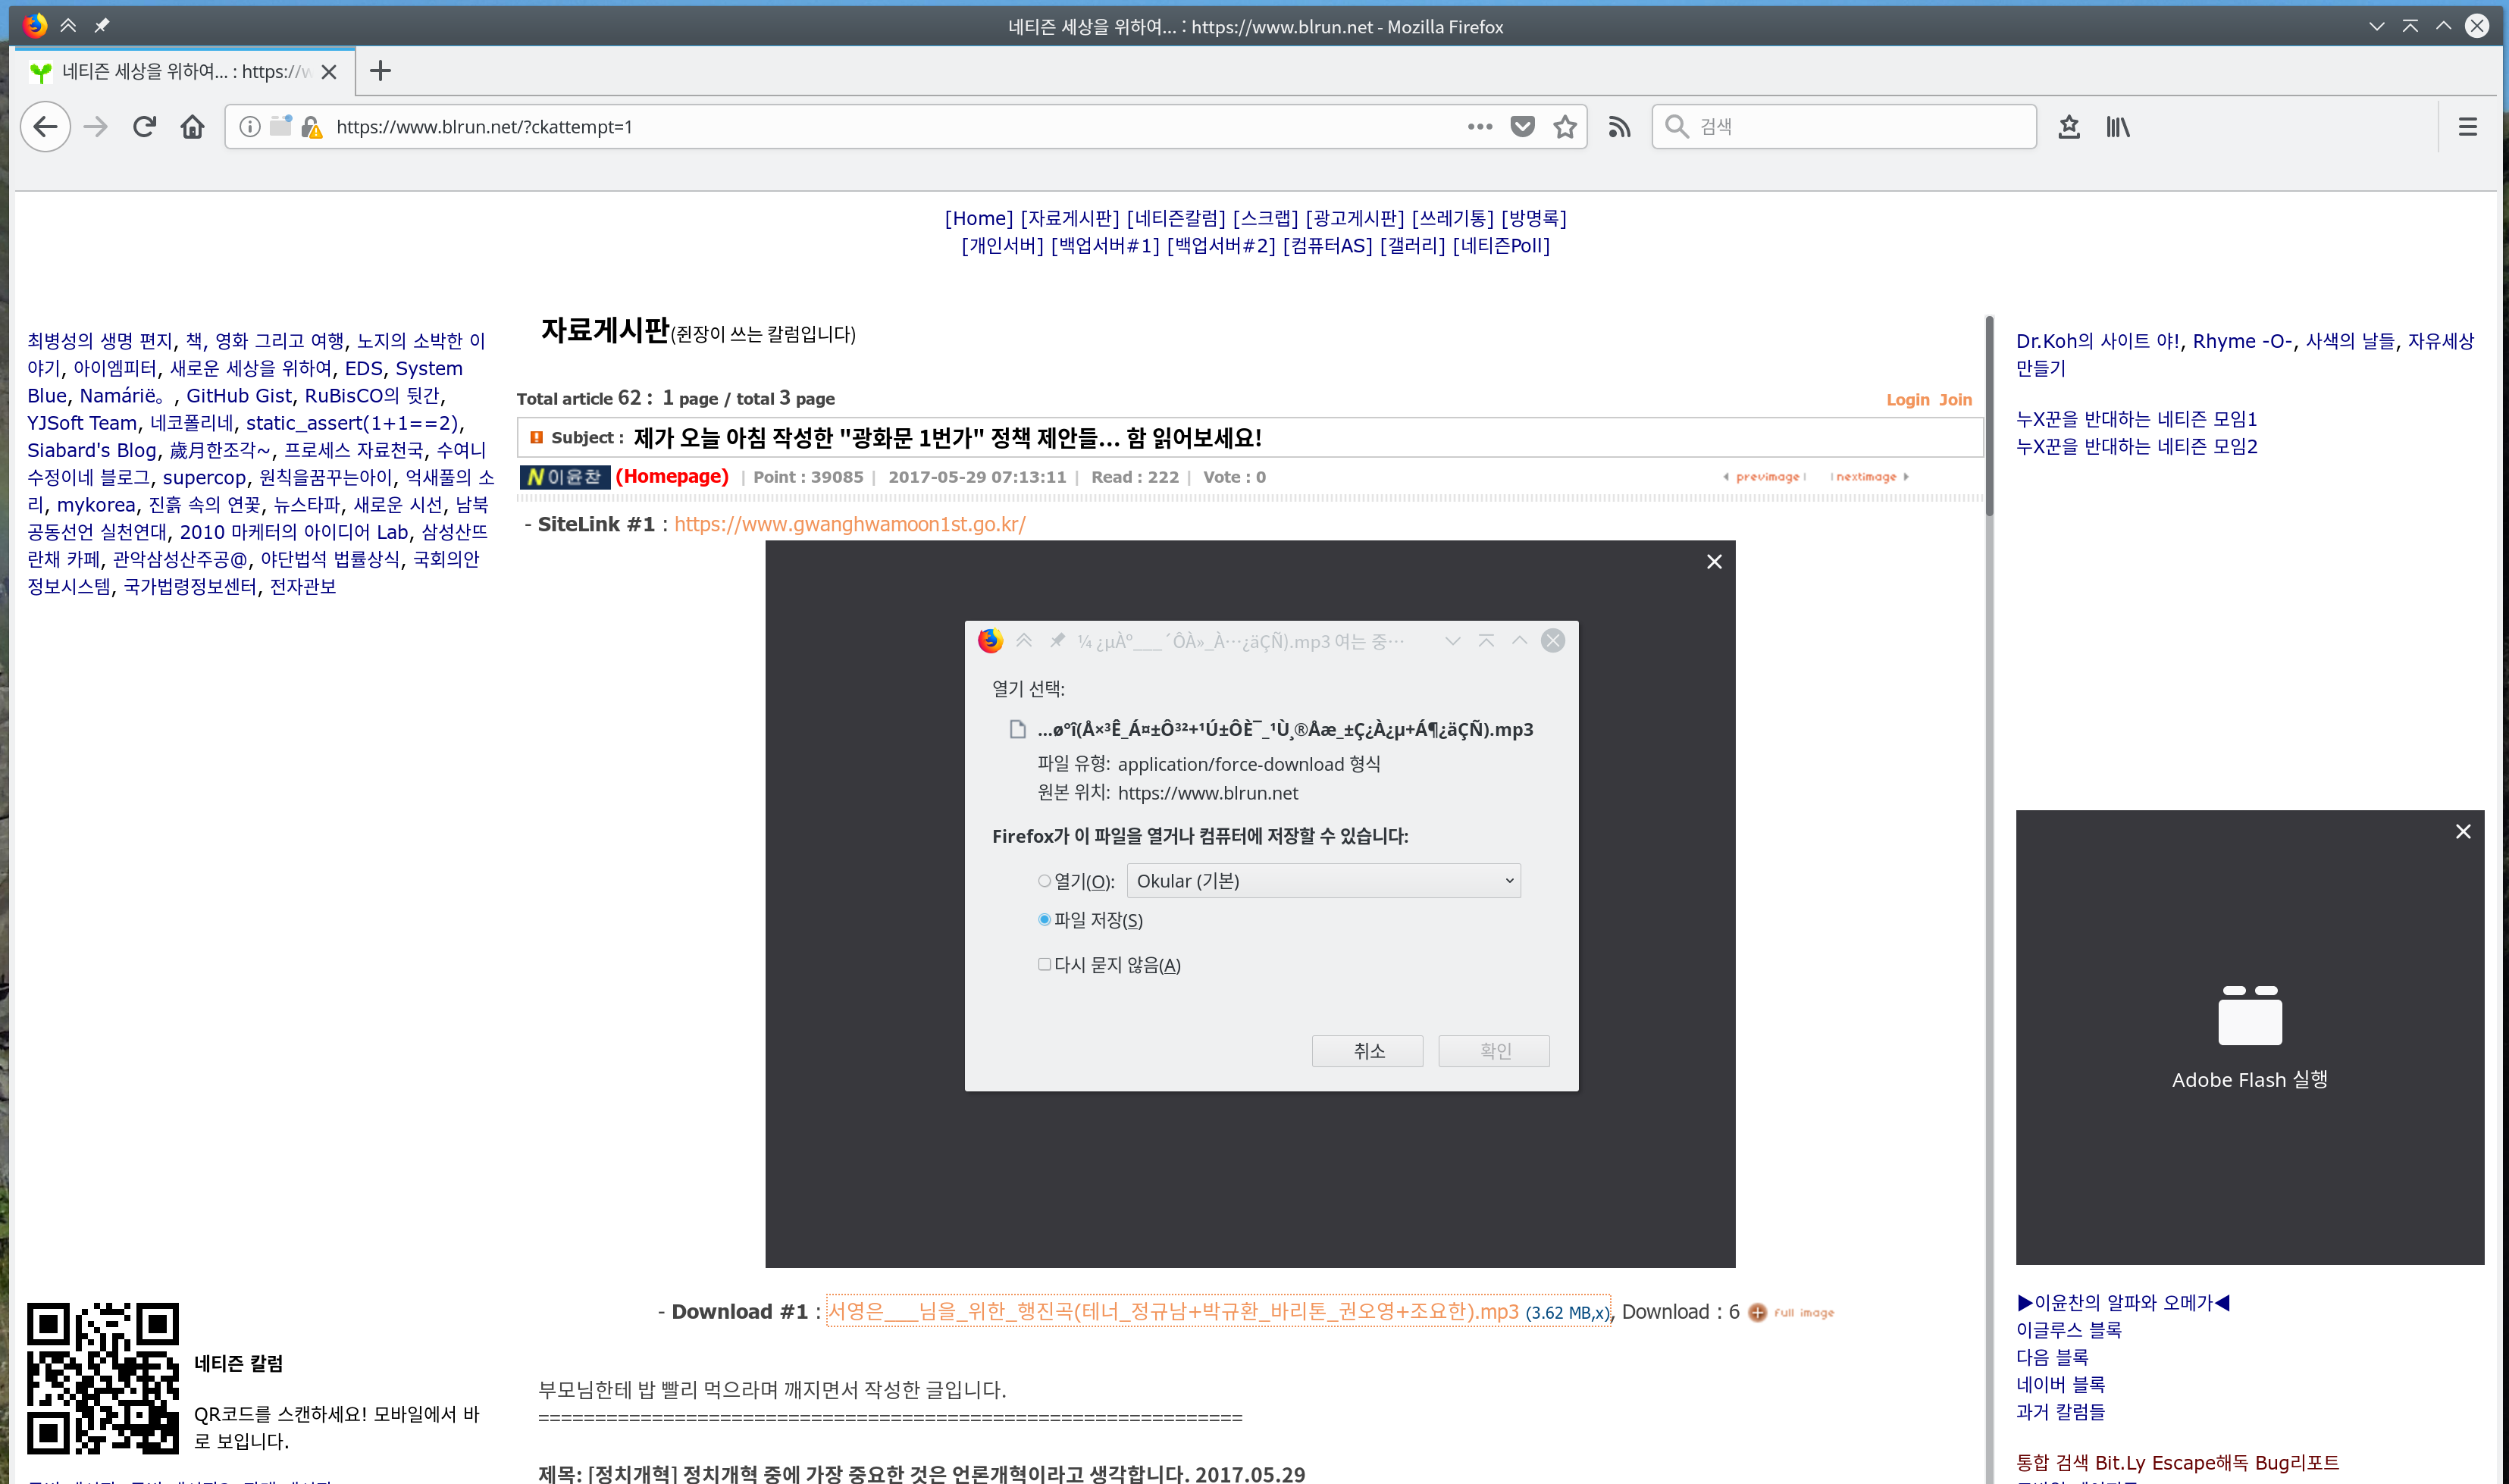Close the Adobe Flash panel with X
This screenshot has width=2509, height=1484.
2463,832
